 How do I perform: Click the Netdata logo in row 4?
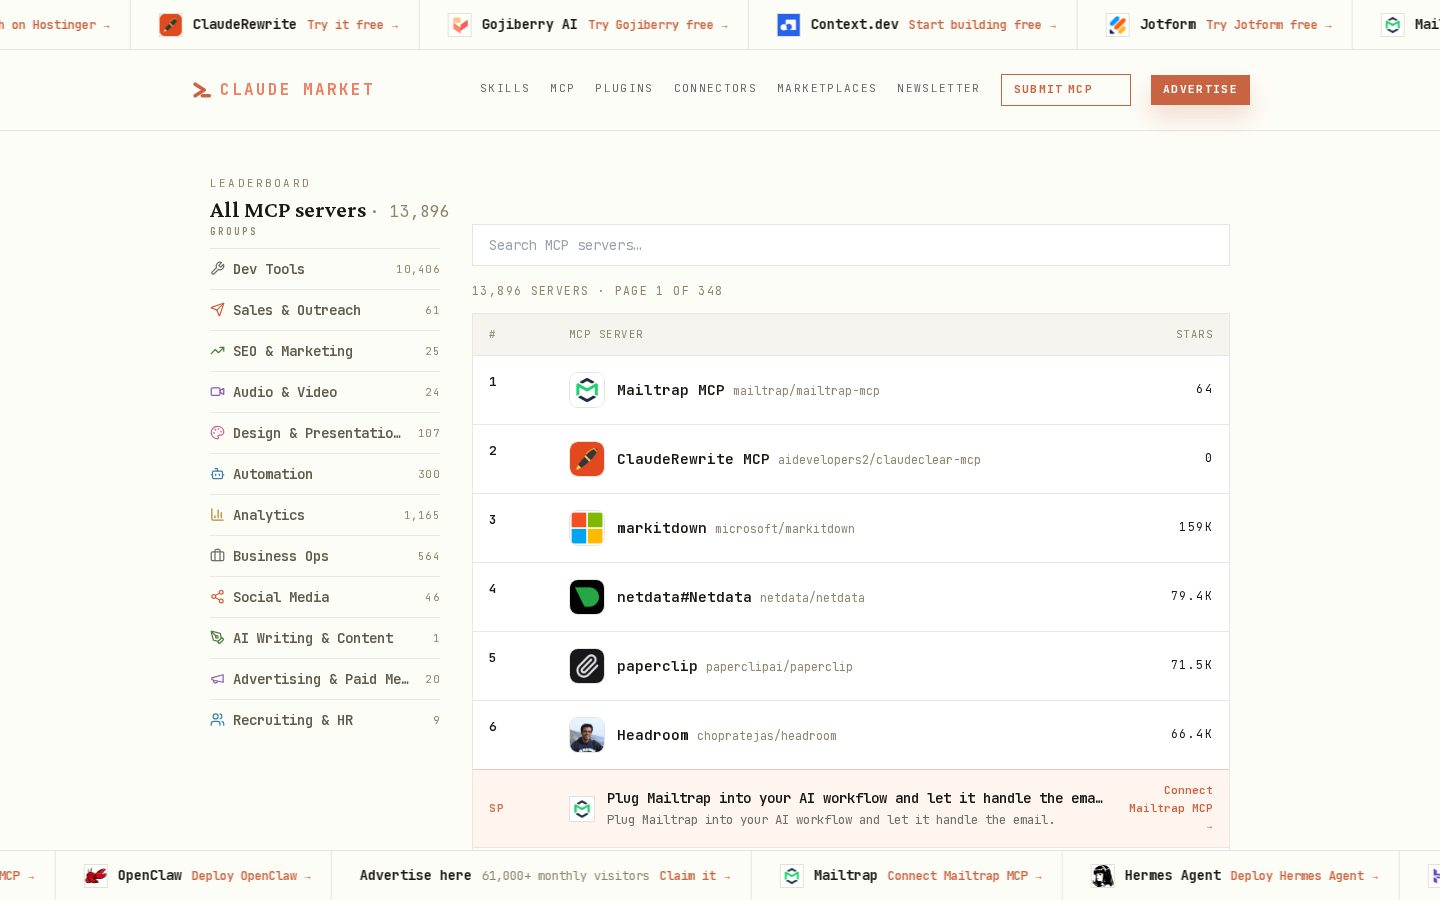coord(587,597)
